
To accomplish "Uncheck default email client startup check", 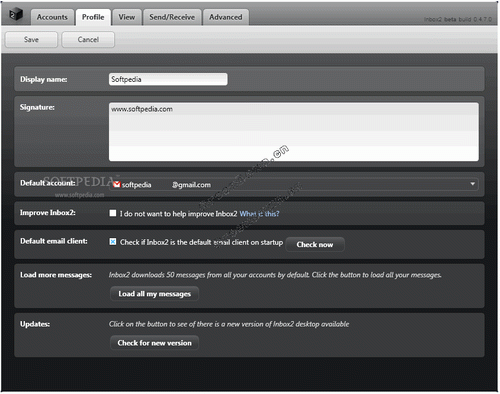I will point(113,242).
